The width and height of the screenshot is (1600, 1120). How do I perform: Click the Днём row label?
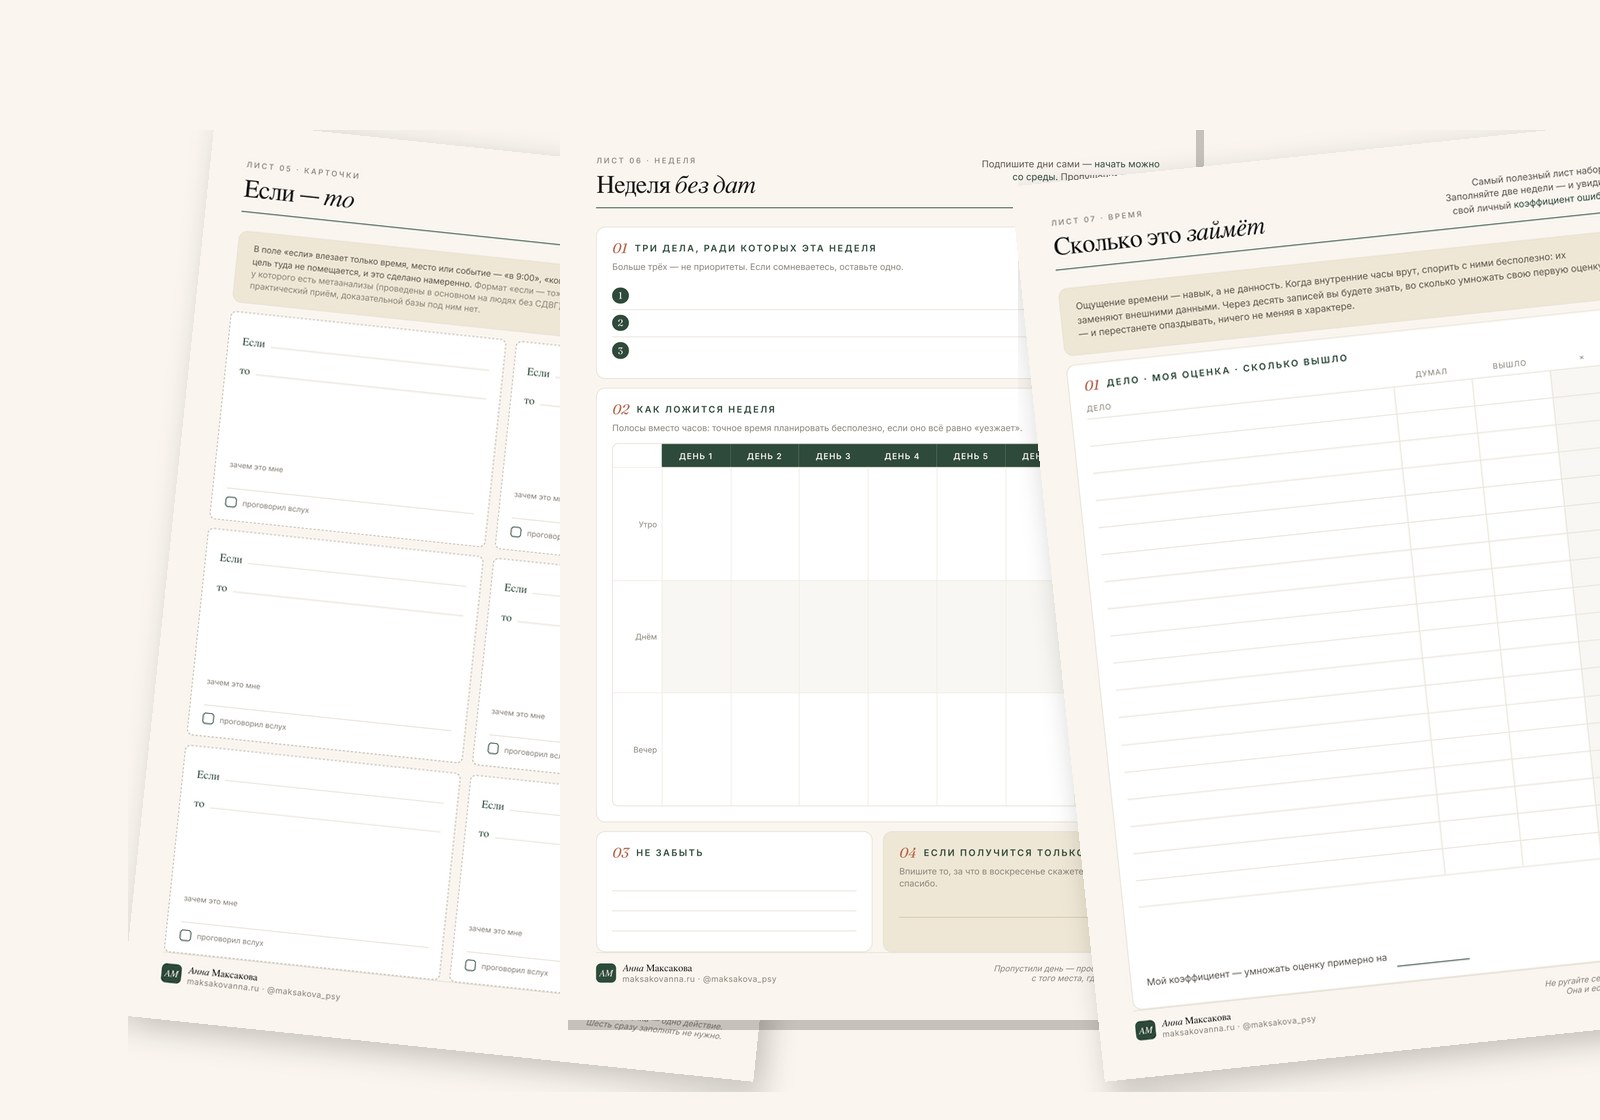pyautogui.click(x=646, y=637)
